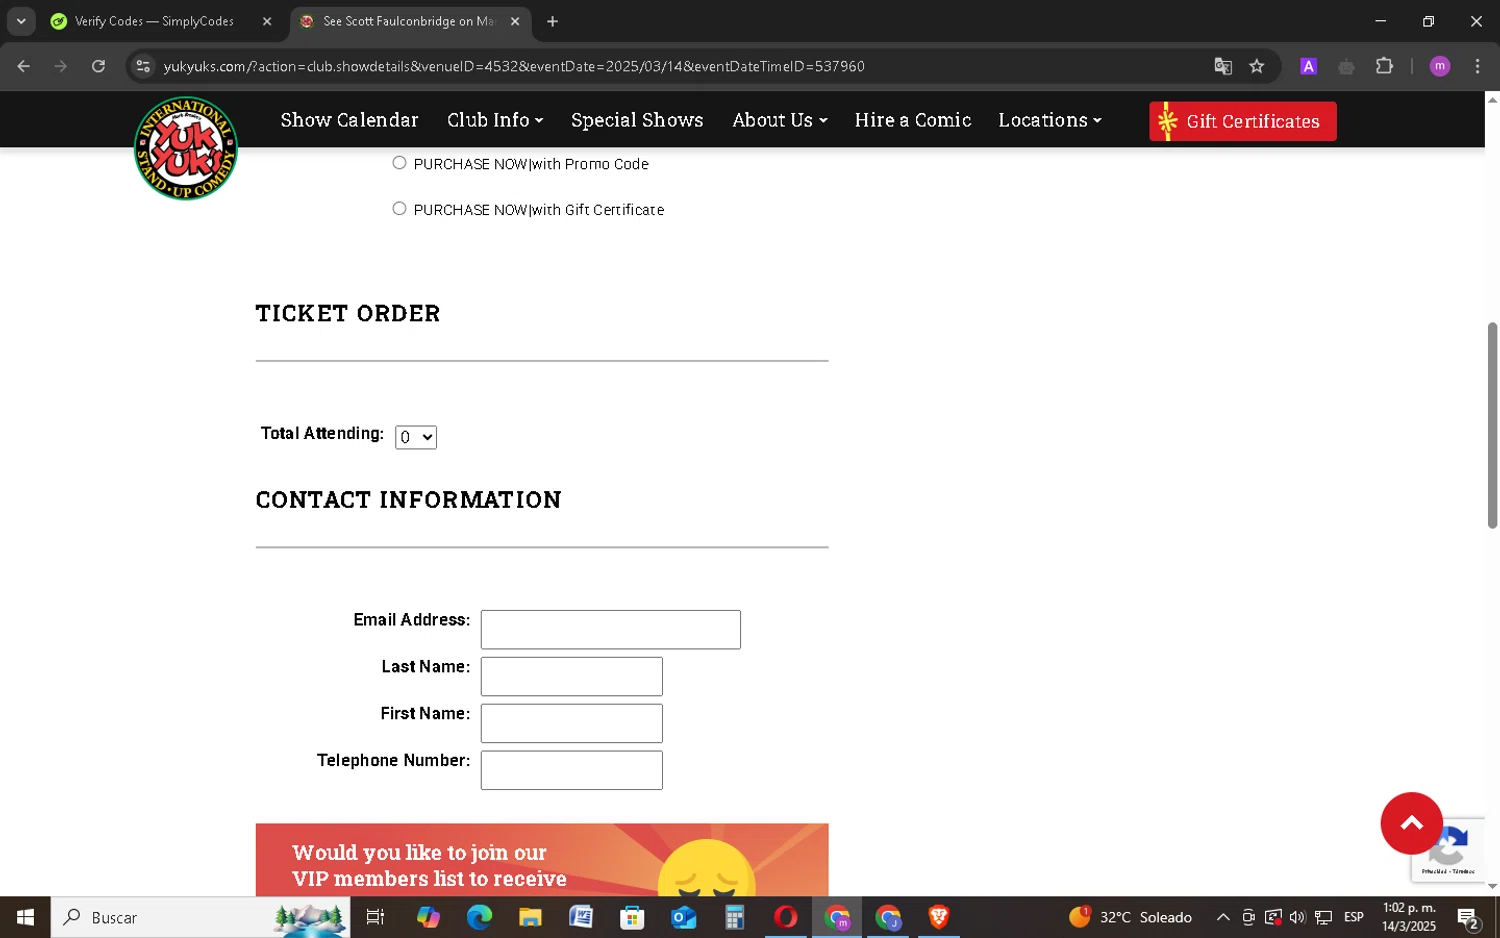Click the browser back arrow
This screenshot has height=938, width=1500.
click(x=24, y=66)
